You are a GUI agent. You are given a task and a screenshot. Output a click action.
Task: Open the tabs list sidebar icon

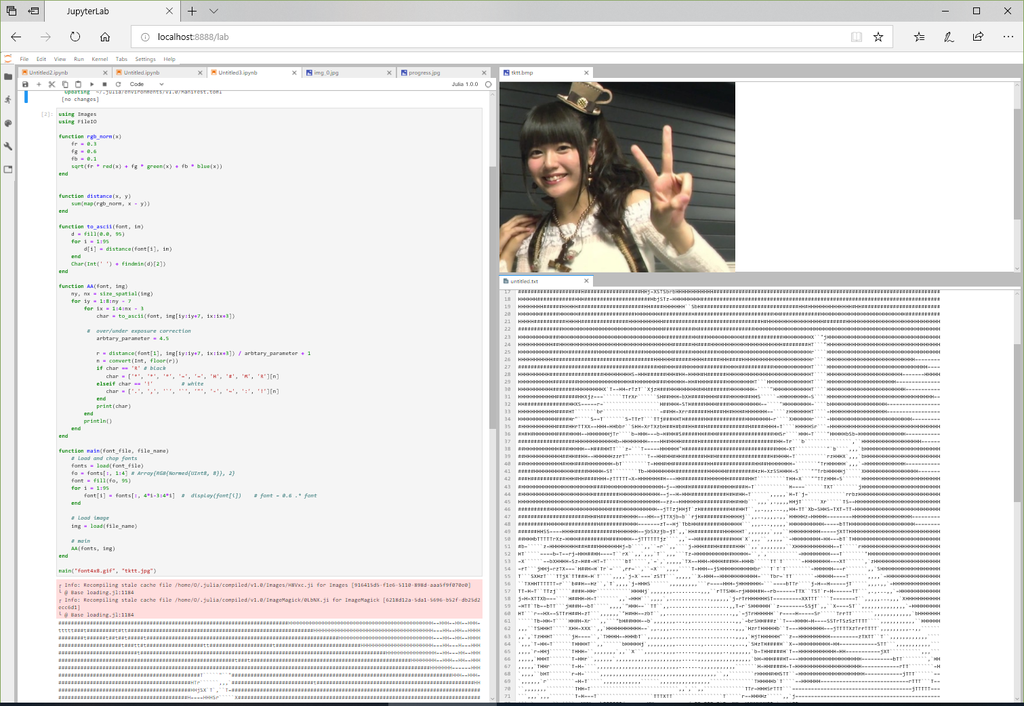8,170
